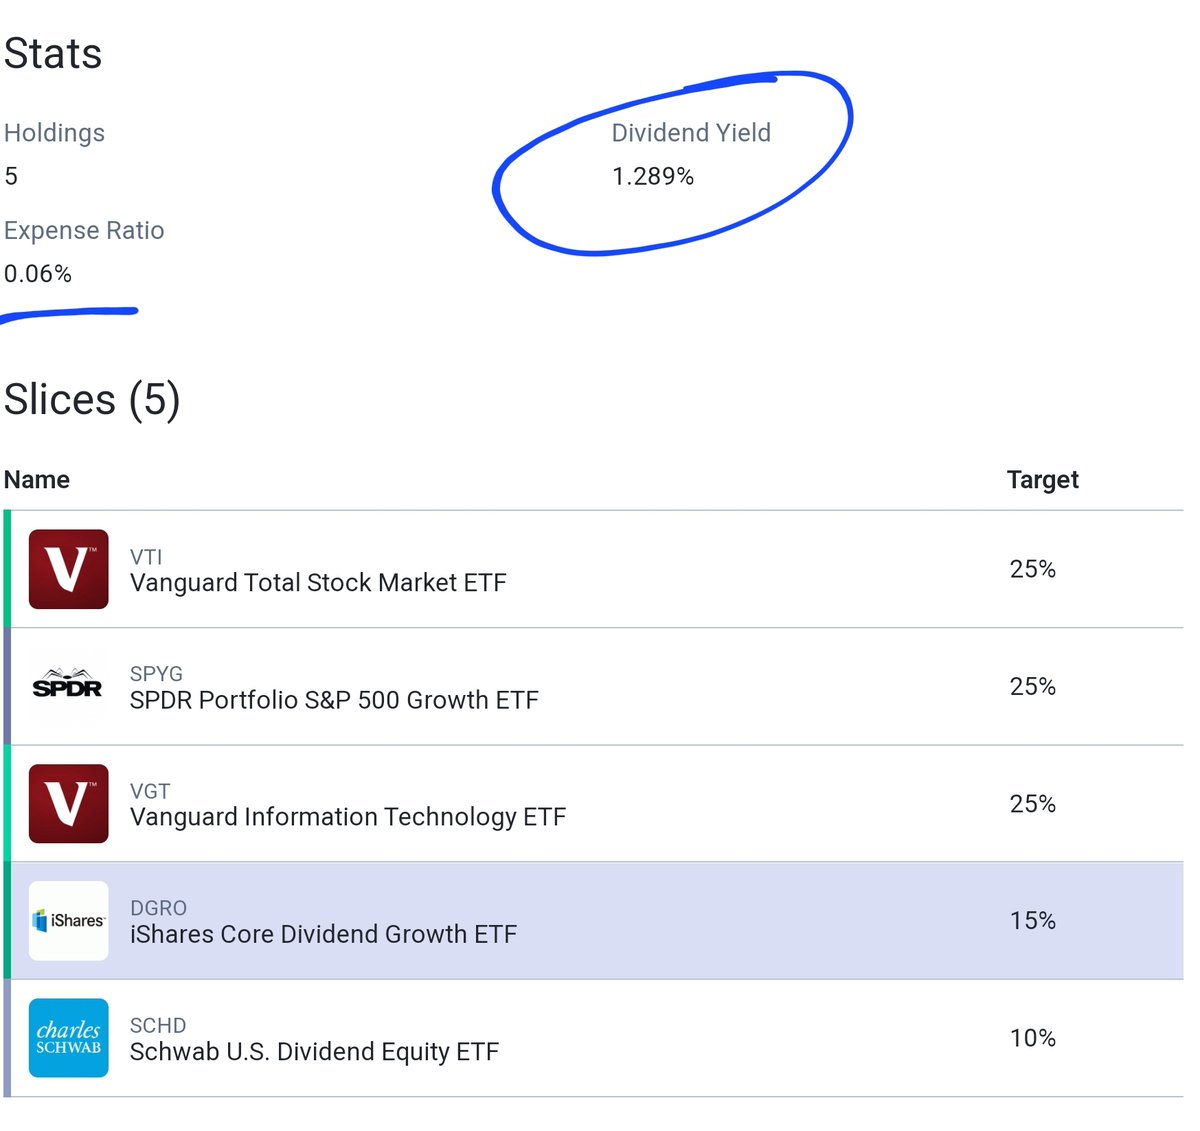
Task: Click the iShares logo icon
Action: (68, 921)
